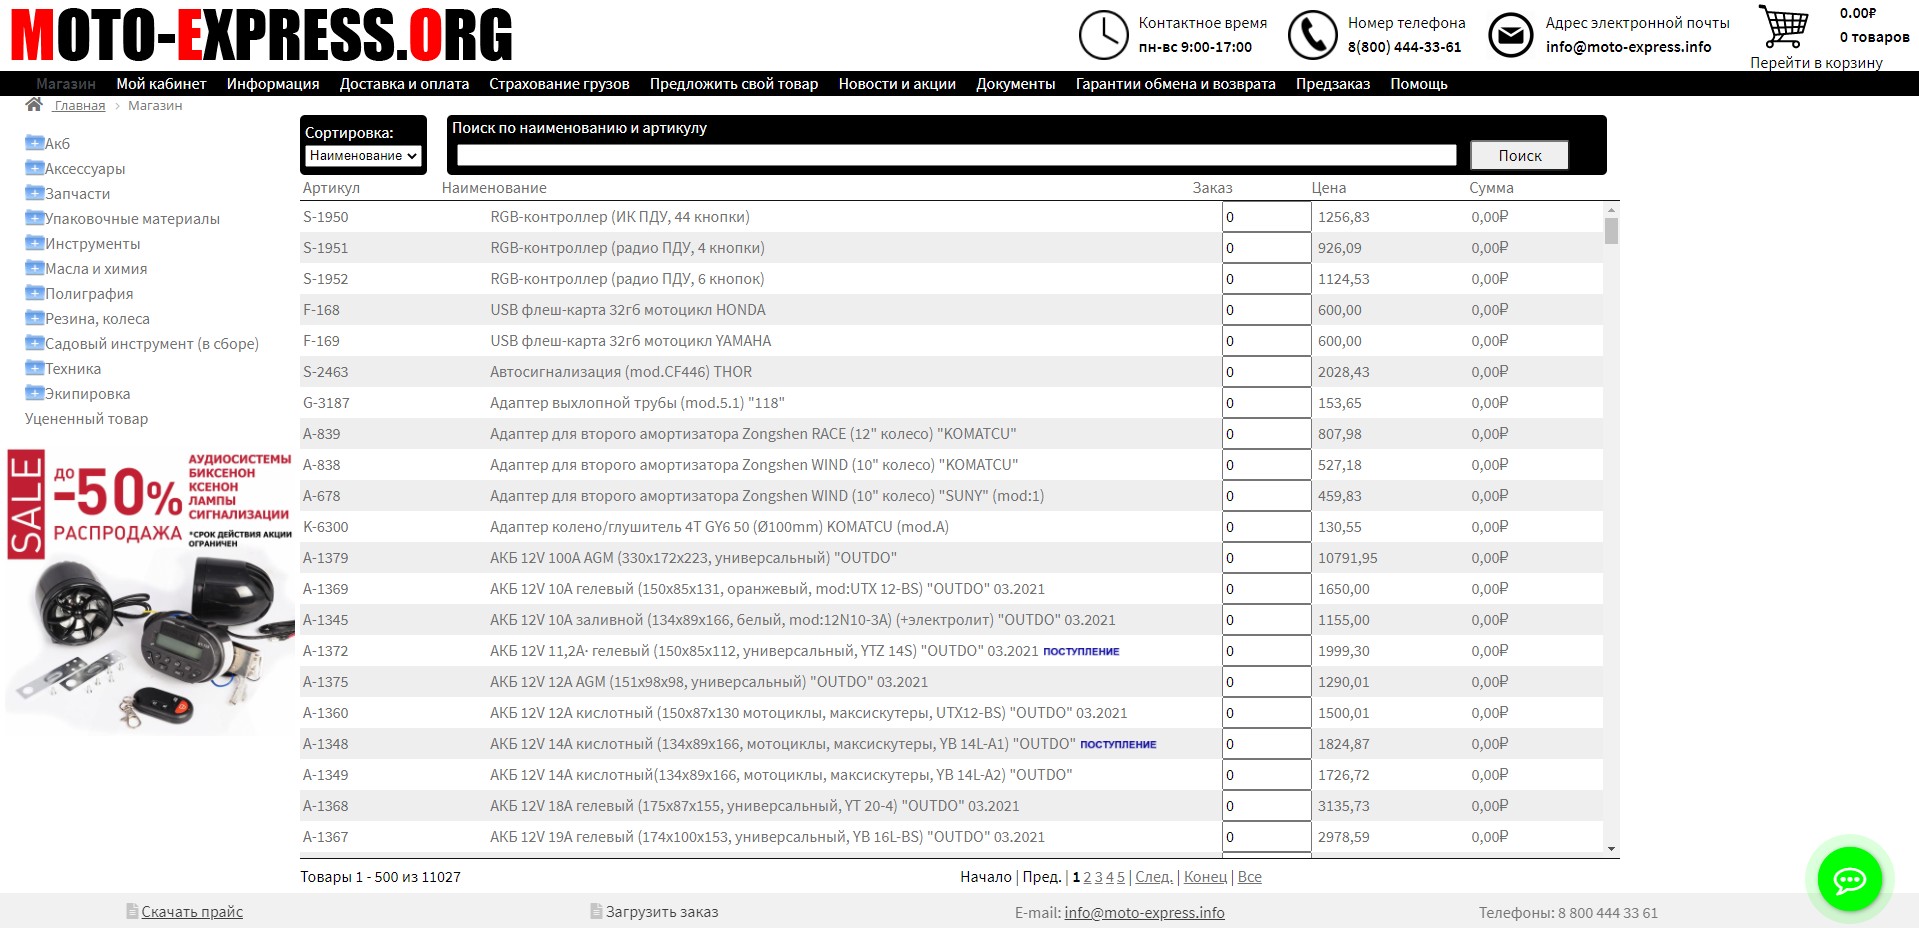Screen dimensions: 1919x928
Task: Go to page 5 of products
Action: 1121,877
